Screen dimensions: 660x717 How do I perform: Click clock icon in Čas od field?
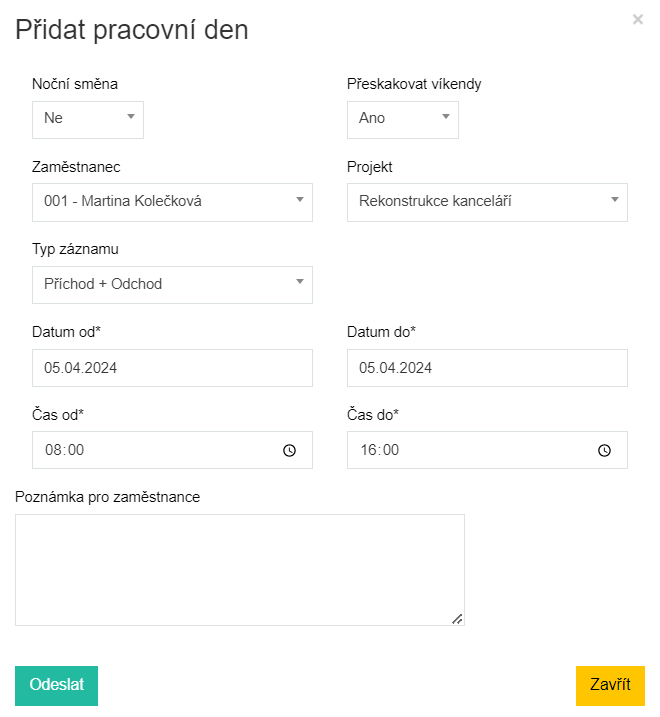pyautogui.click(x=290, y=450)
